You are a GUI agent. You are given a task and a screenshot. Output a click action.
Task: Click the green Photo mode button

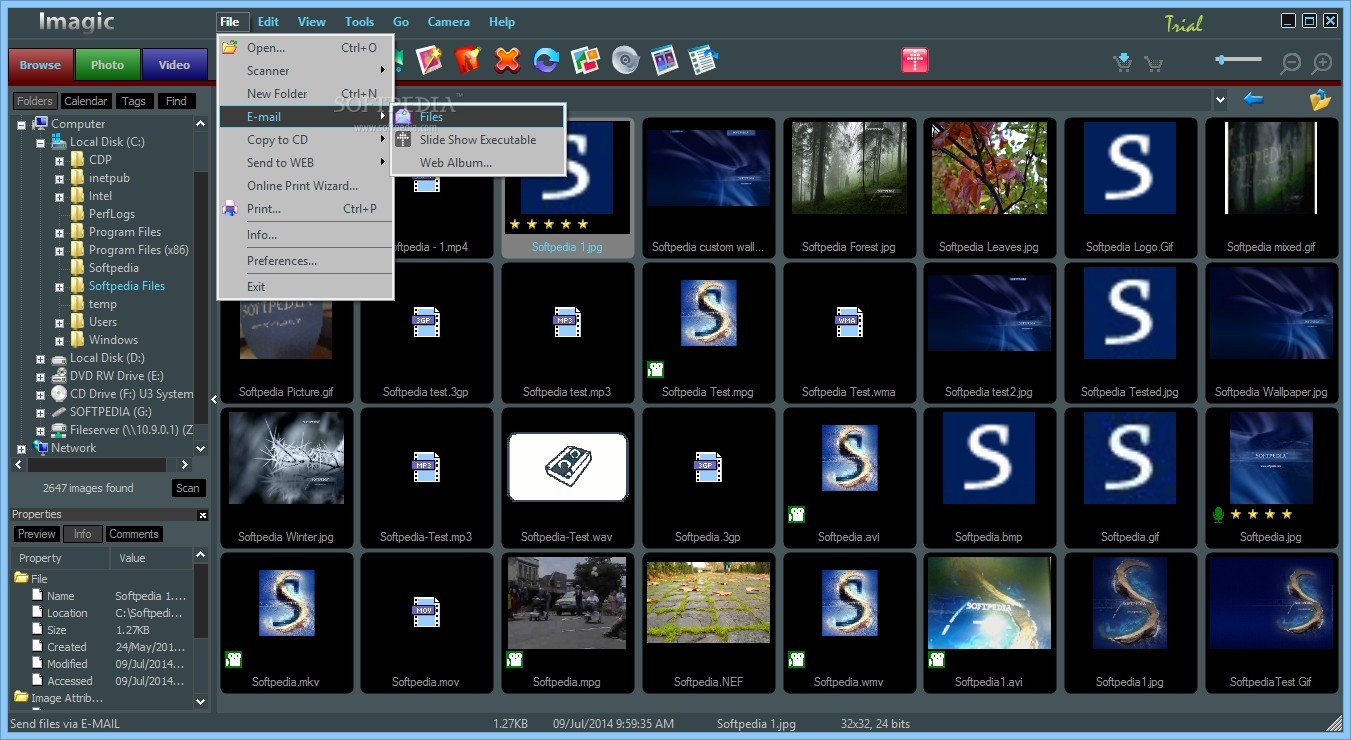click(107, 65)
